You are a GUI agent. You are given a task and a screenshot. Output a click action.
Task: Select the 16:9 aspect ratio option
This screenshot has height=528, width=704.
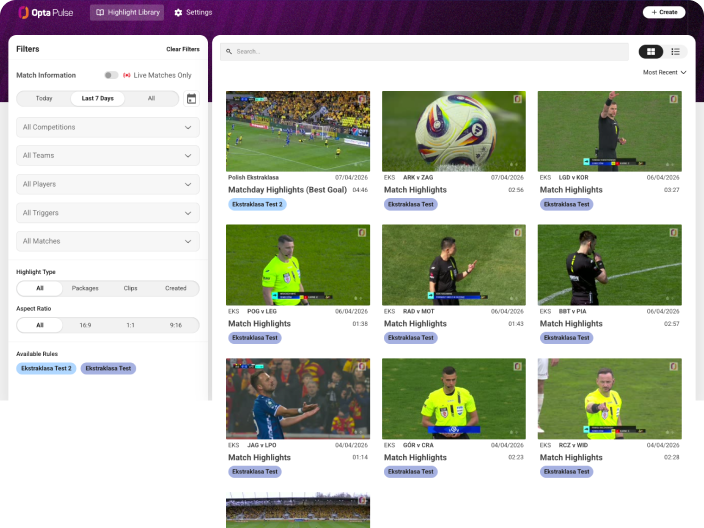point(85,325)
